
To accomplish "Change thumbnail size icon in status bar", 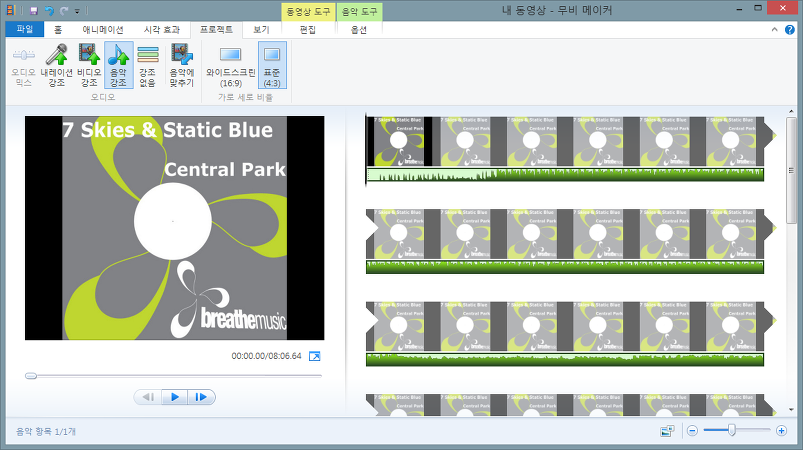I will pos(667,431).
